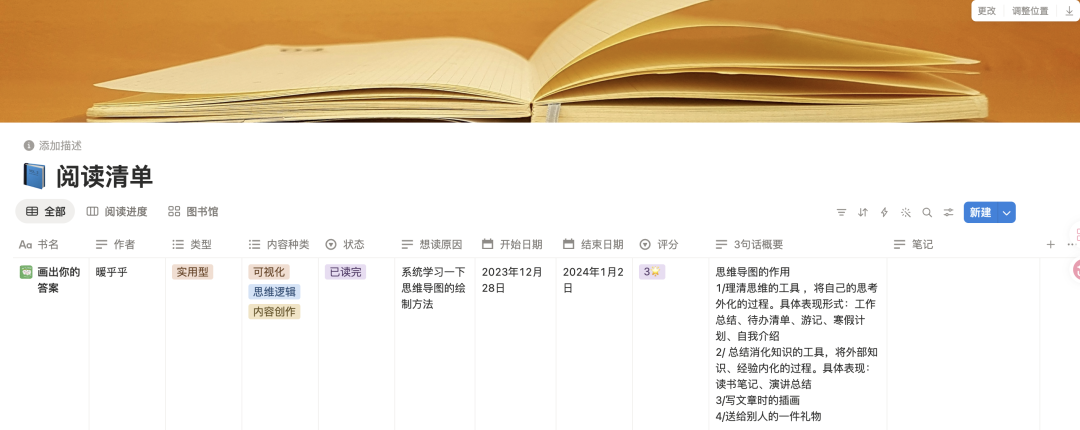The height and width of the screenshot is (430, 1080).
Task: Click the 实用型 type tag
Action: [x=192, y=272]
